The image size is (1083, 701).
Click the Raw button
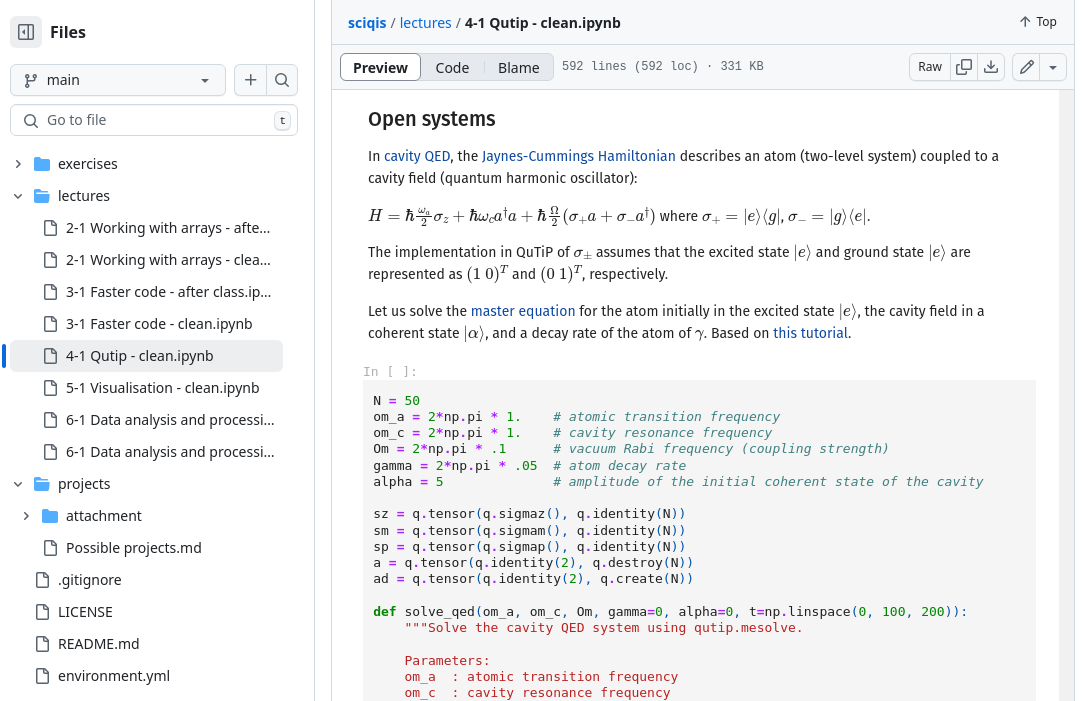point(930,66)
